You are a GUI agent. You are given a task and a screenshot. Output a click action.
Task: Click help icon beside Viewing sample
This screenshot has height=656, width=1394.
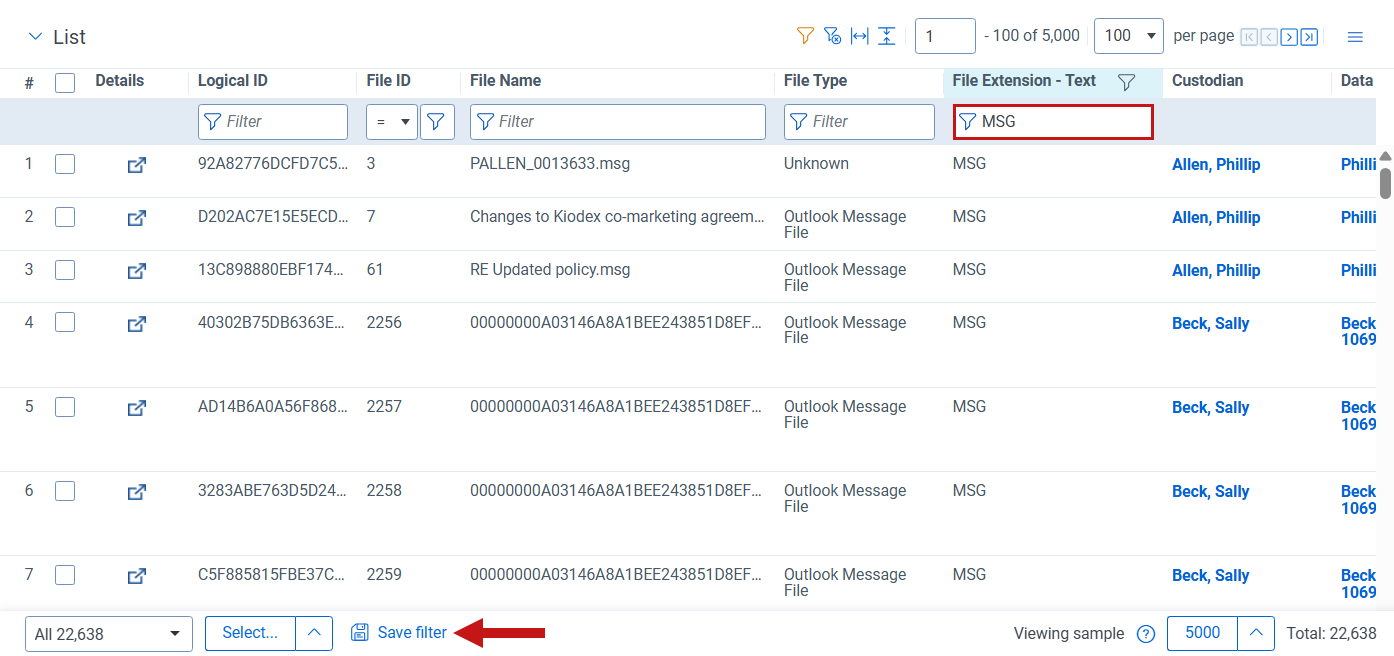click(1146, 634)
